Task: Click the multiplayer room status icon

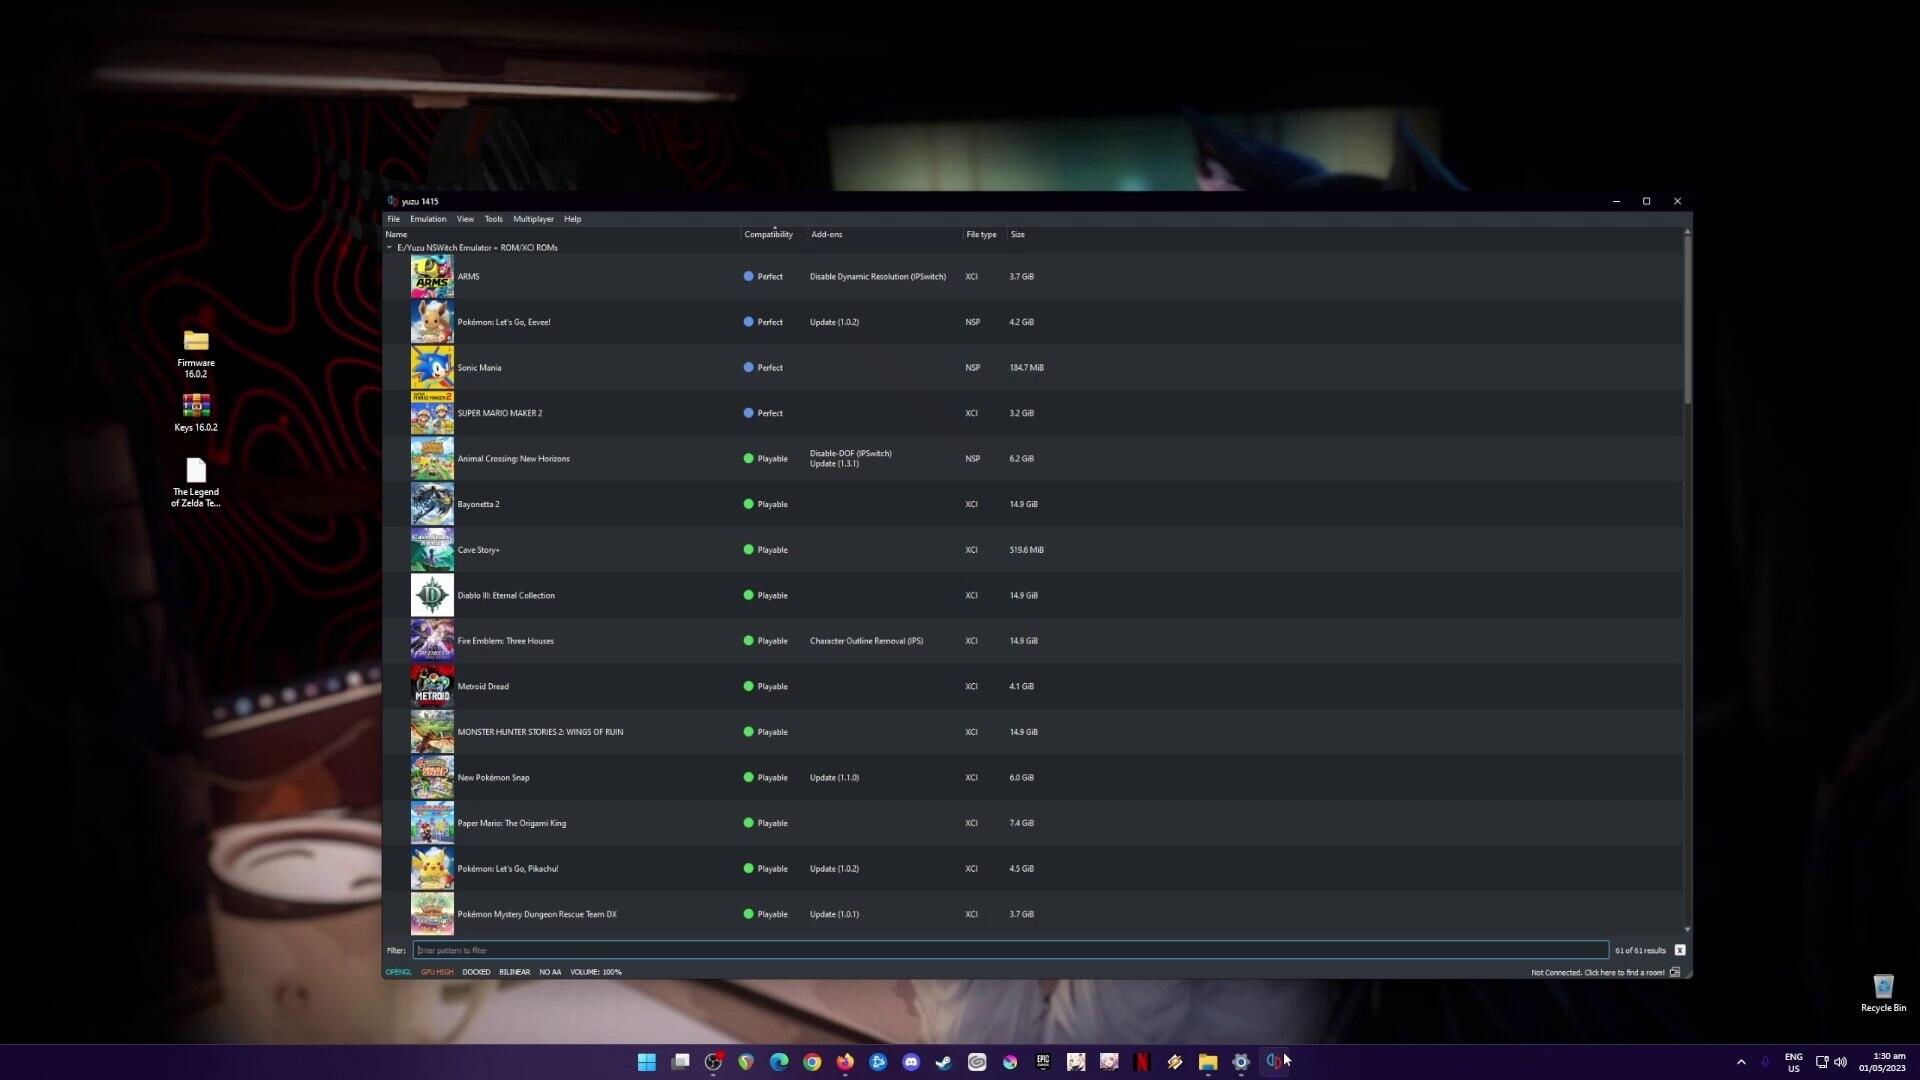Action: click(1675, 972)
